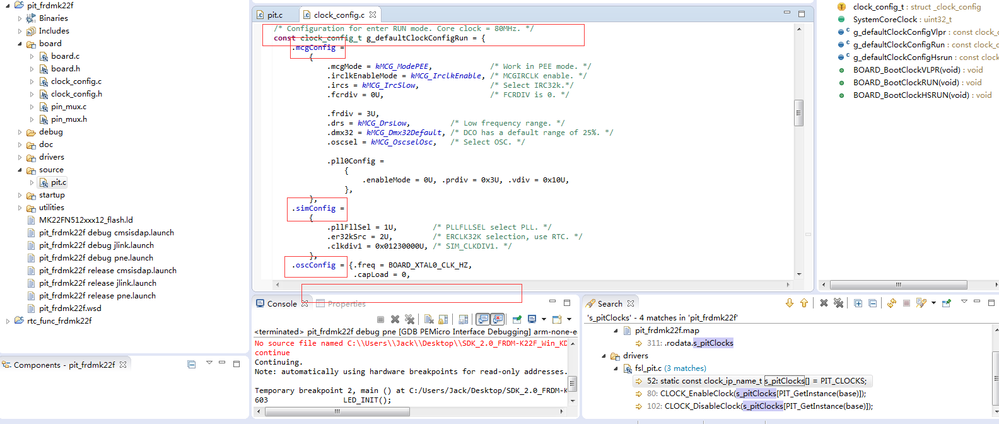The width and height of the screenshot is (999, 424).
Task: Close the Search view tab
Action: click(x=631, y=303)
